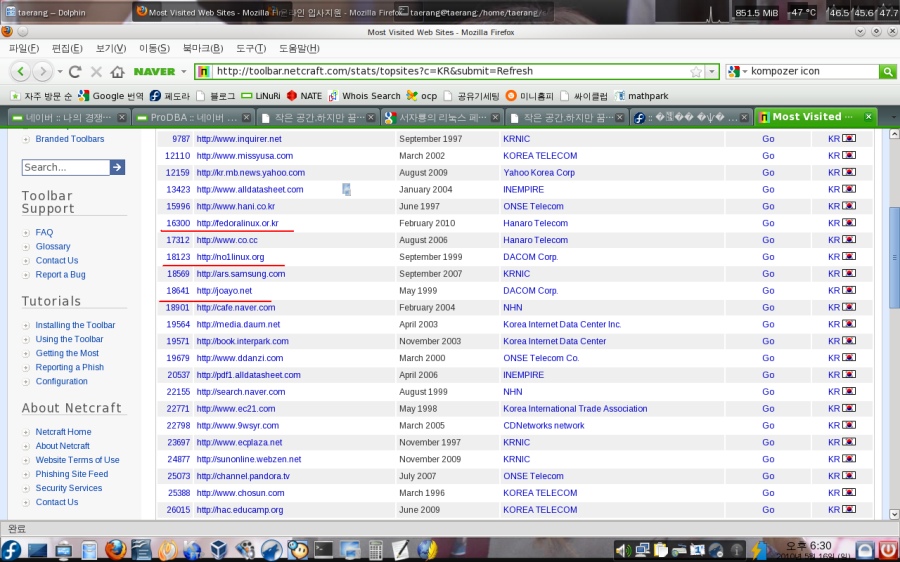This screenshot has height=562, width=900.
Task: Open the calculator icon in taskbar
Action: click(375, 549)
